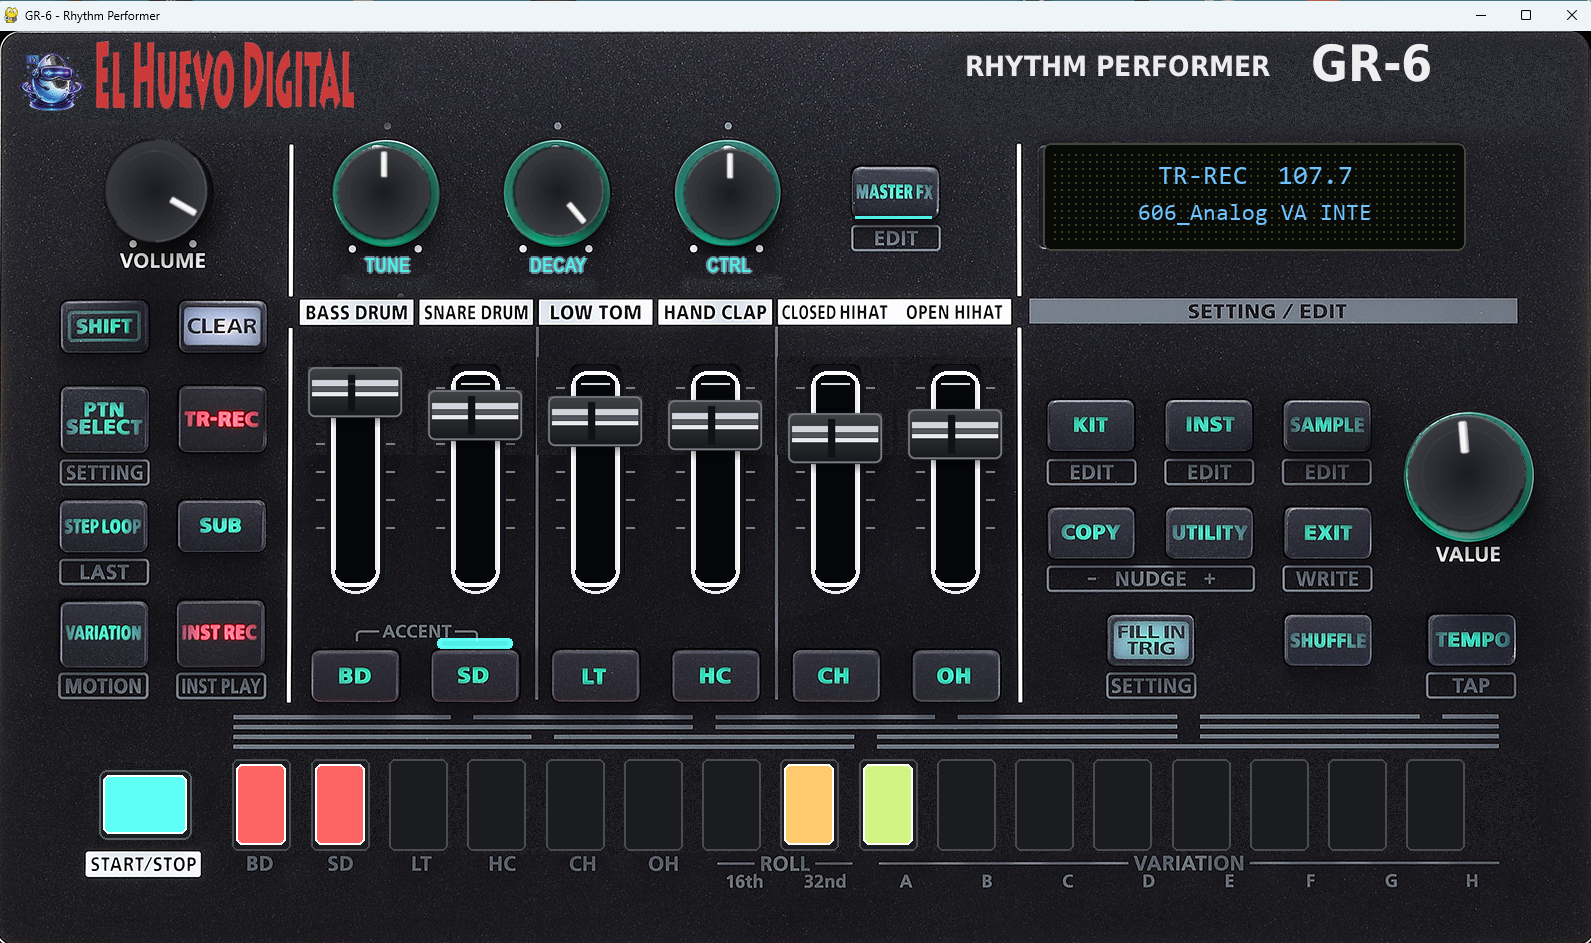
Task: Select green variation A pad
Action: 888,804
